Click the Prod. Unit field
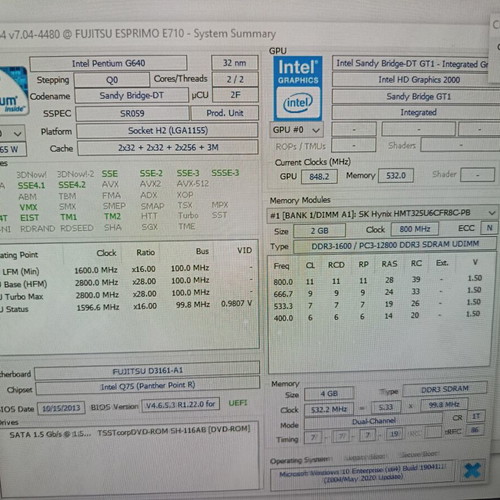Image resolution: width=500 pixels, height=500 pixels. (x=225, y=113)
